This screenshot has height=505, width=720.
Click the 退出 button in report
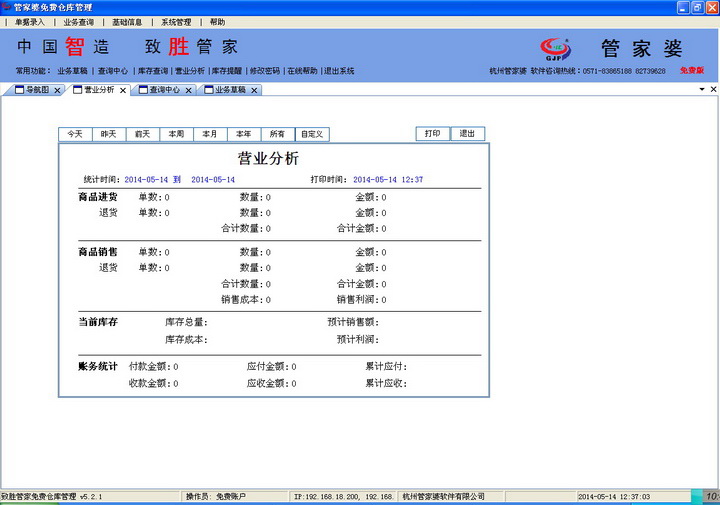pyautogui.click(x=467, y=134)
